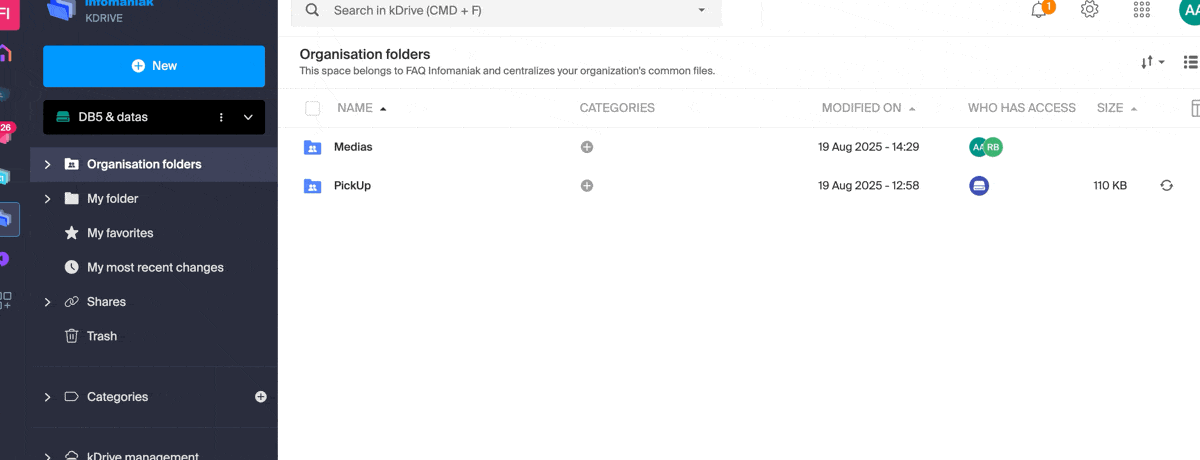Open the sort order dropdown
Viewport: 1200px width, 460px height.
point(1152,62)
